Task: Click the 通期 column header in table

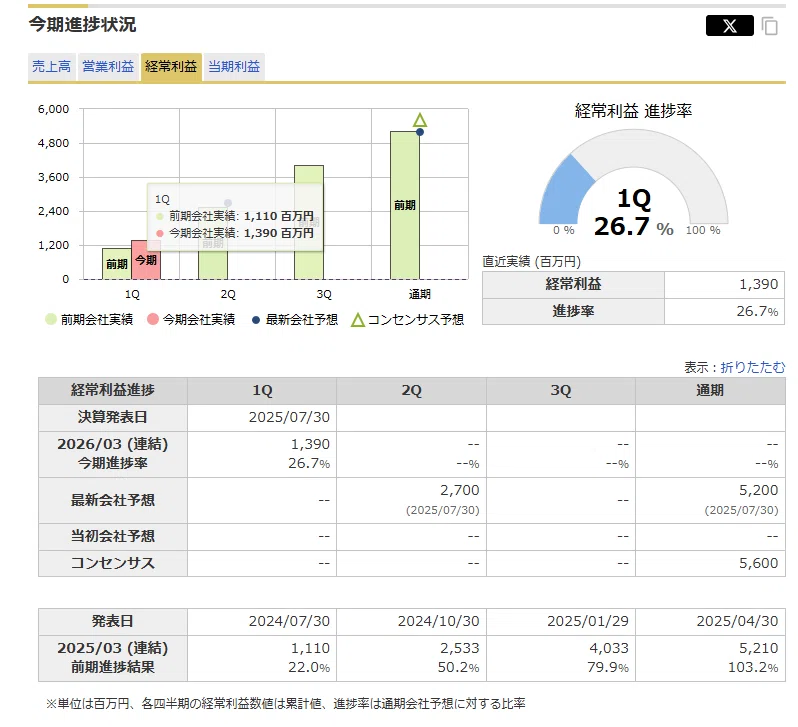Action: [x=710, y=390]
